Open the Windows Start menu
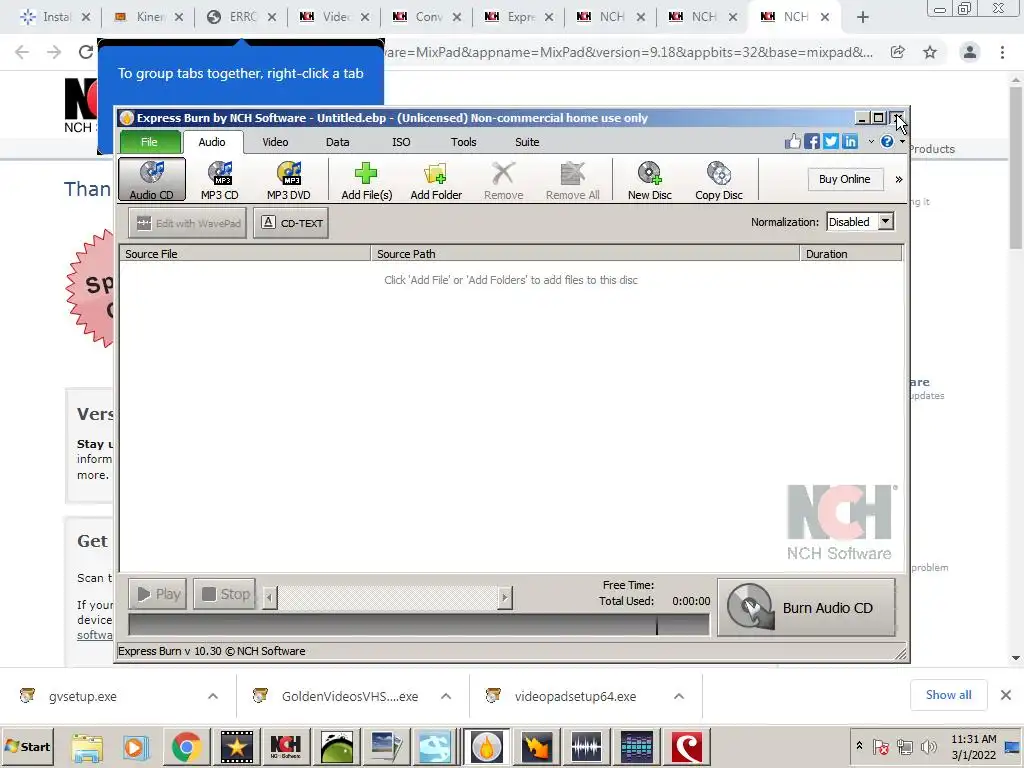The width and height of the screenshot is (1024, 768). point(27,746)
